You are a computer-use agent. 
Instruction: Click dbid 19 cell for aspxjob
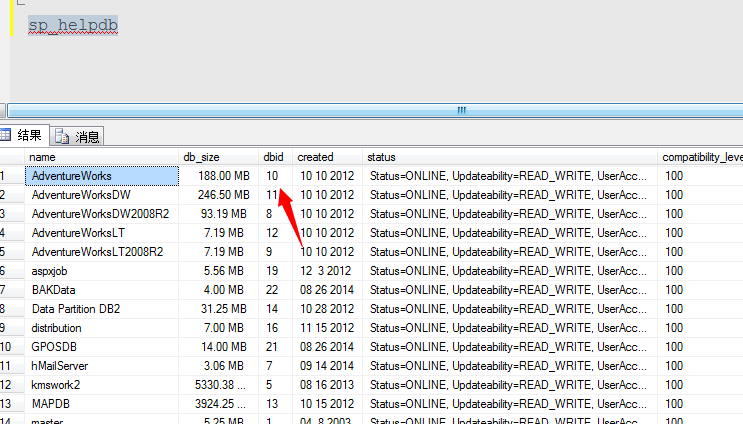click(x=275, y=271)
